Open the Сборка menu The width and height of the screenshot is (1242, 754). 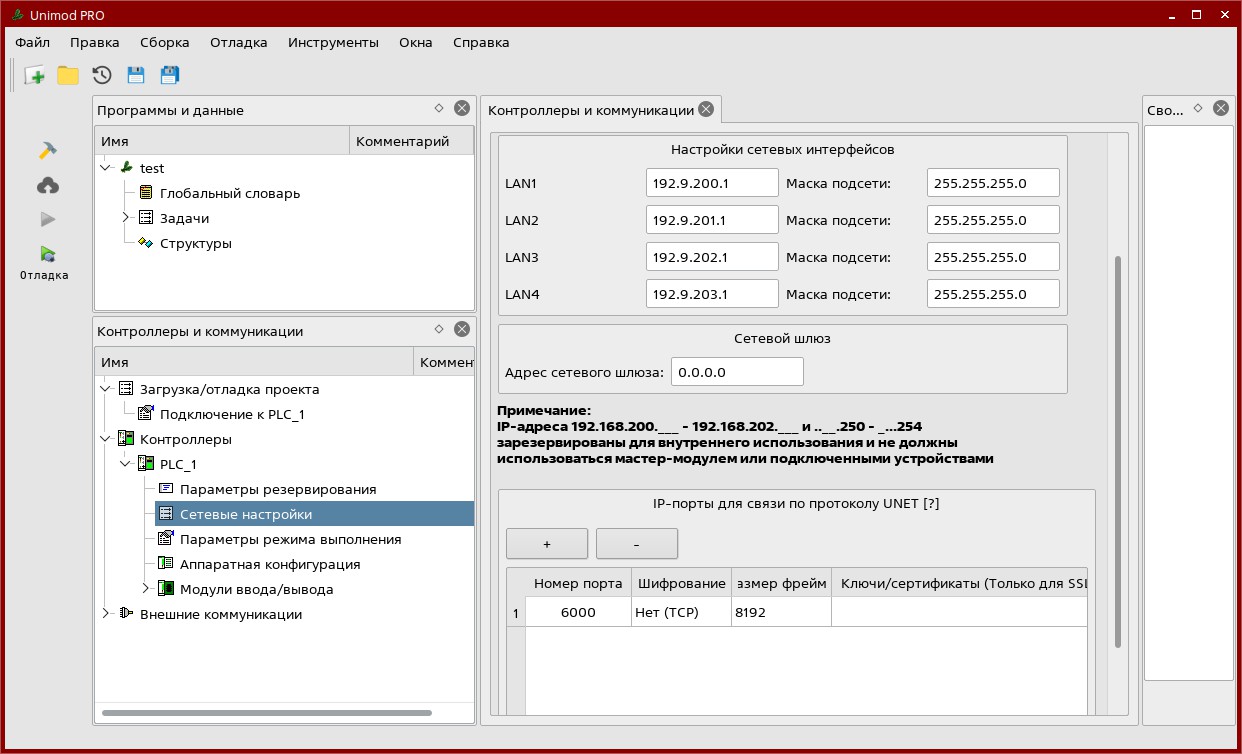tap(165, 42)
